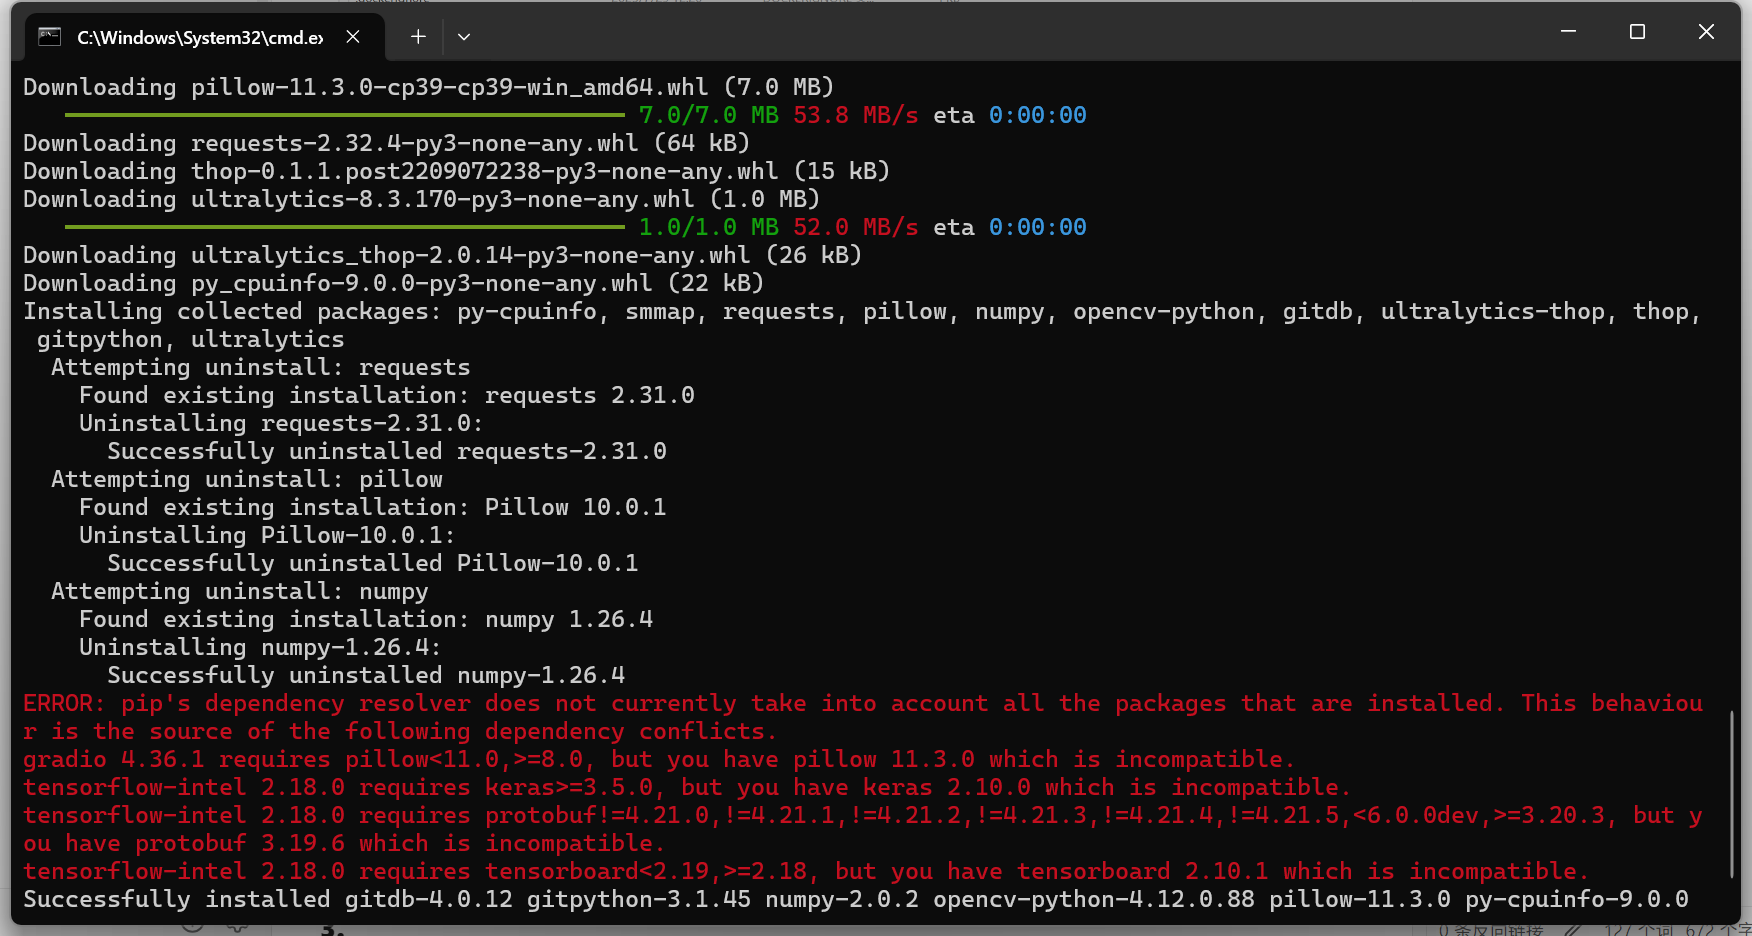This screenshot has height=936, width=1752.
Task: Click the 'requires keras>=3.5.0' error line
Action: pyautogui.click(x=688, y=787)
